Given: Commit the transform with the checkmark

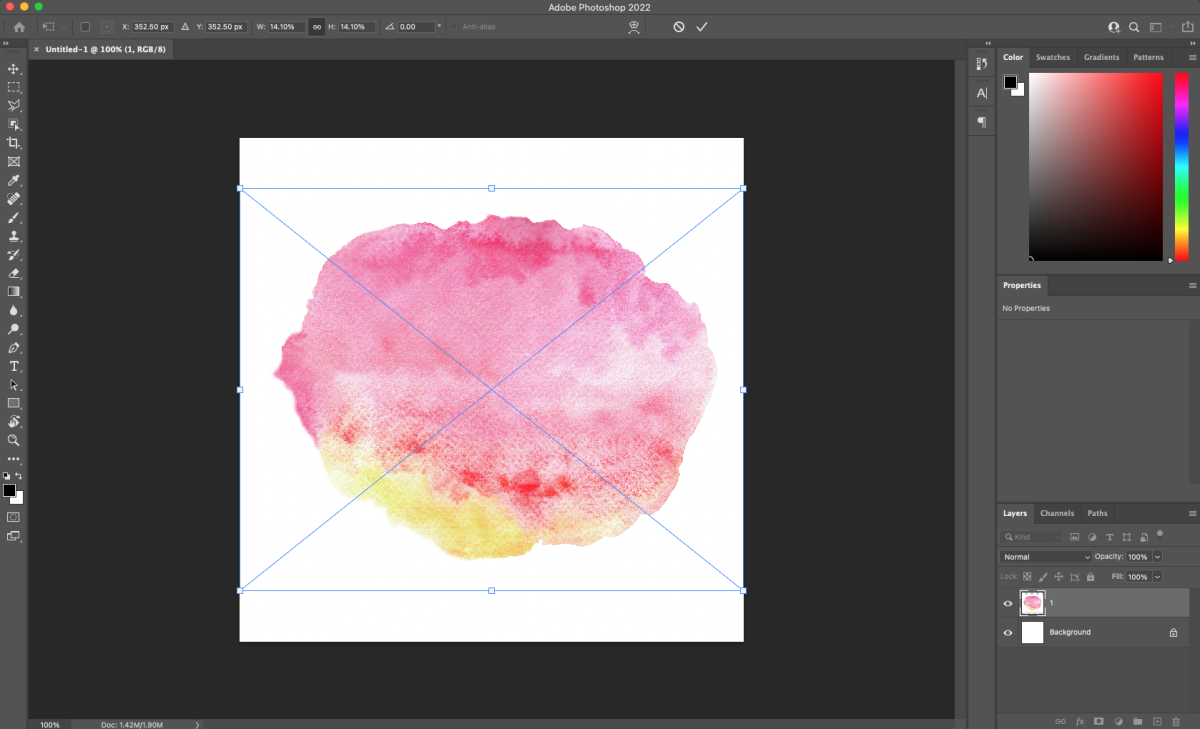Looking at the screenshot, I should [702, 27].
